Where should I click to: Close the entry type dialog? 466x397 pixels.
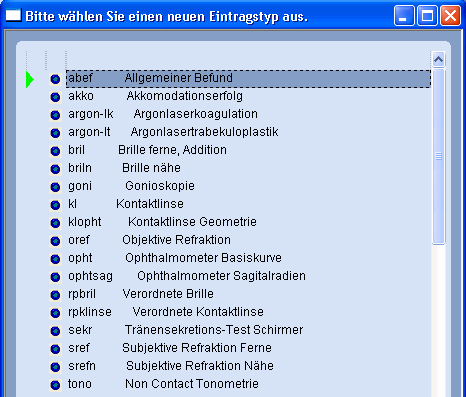pos(450,15)
